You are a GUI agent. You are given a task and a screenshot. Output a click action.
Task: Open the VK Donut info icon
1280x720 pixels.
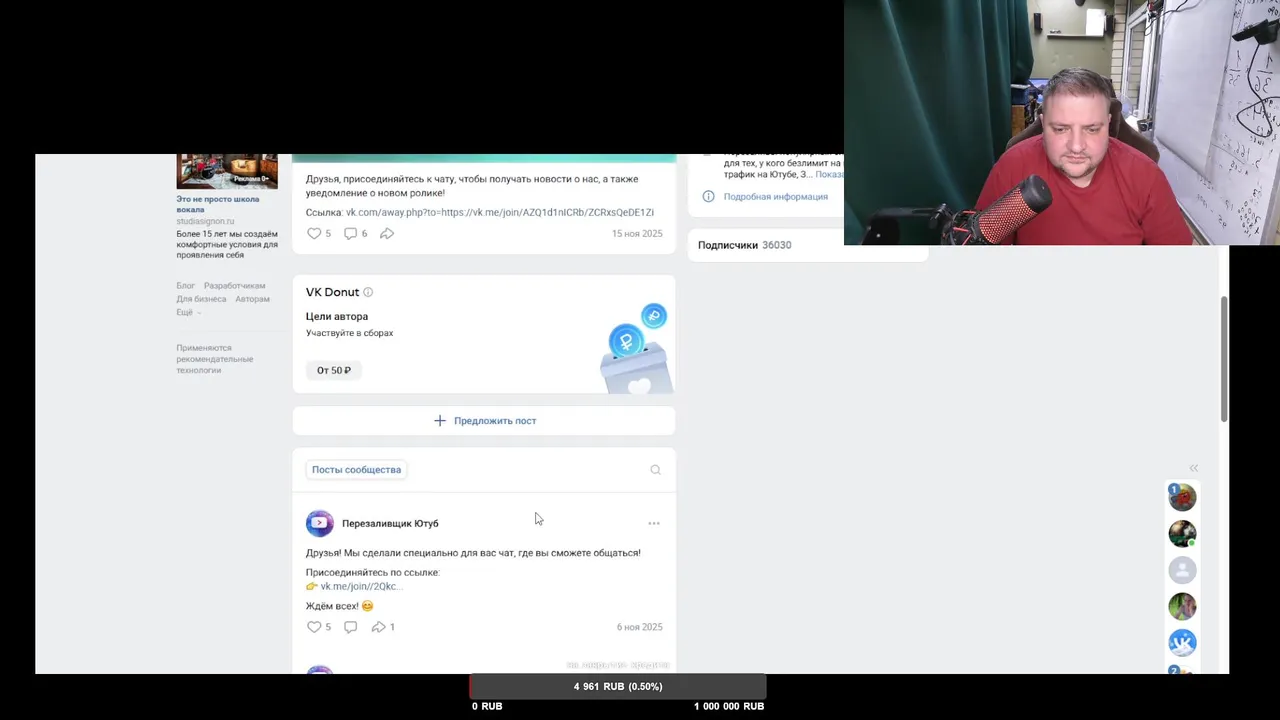[x=368, y=292]
